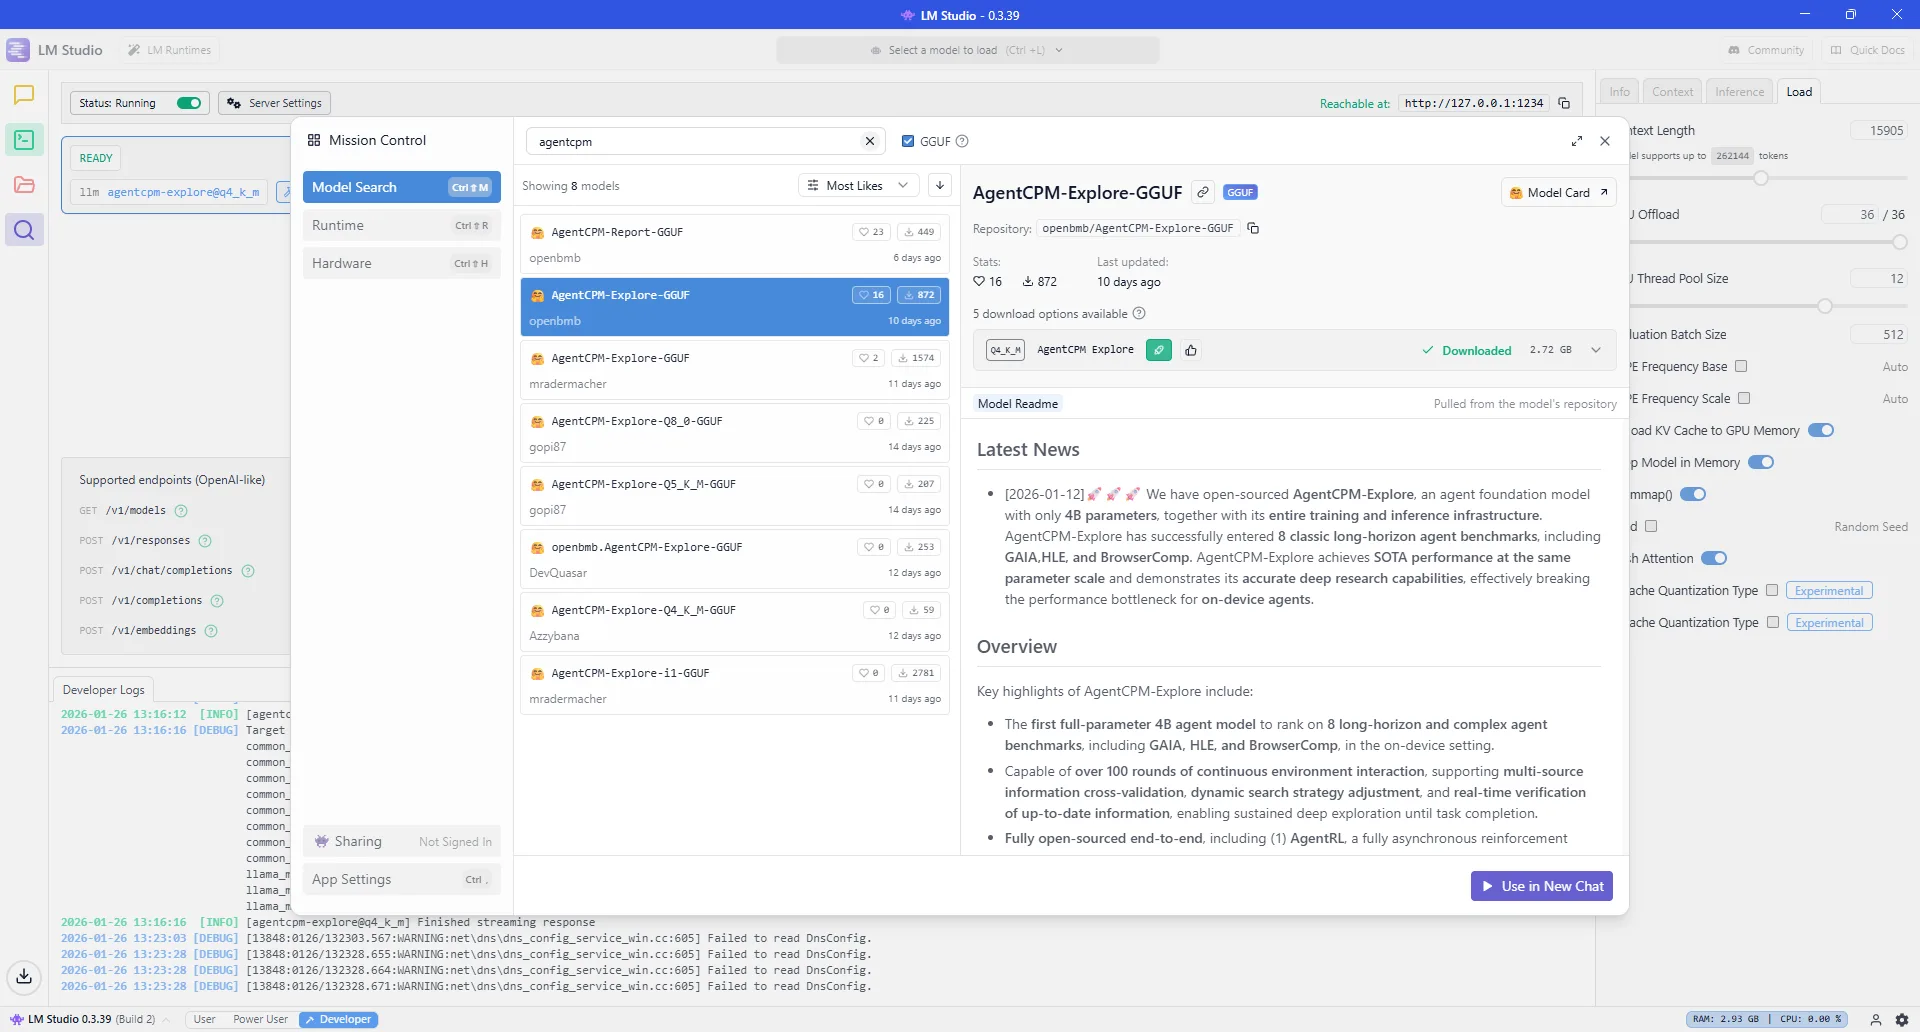Check the first Cache Quantization Type checkbox
The image size is (1920, 1032).
click(x=1772, y=590)
